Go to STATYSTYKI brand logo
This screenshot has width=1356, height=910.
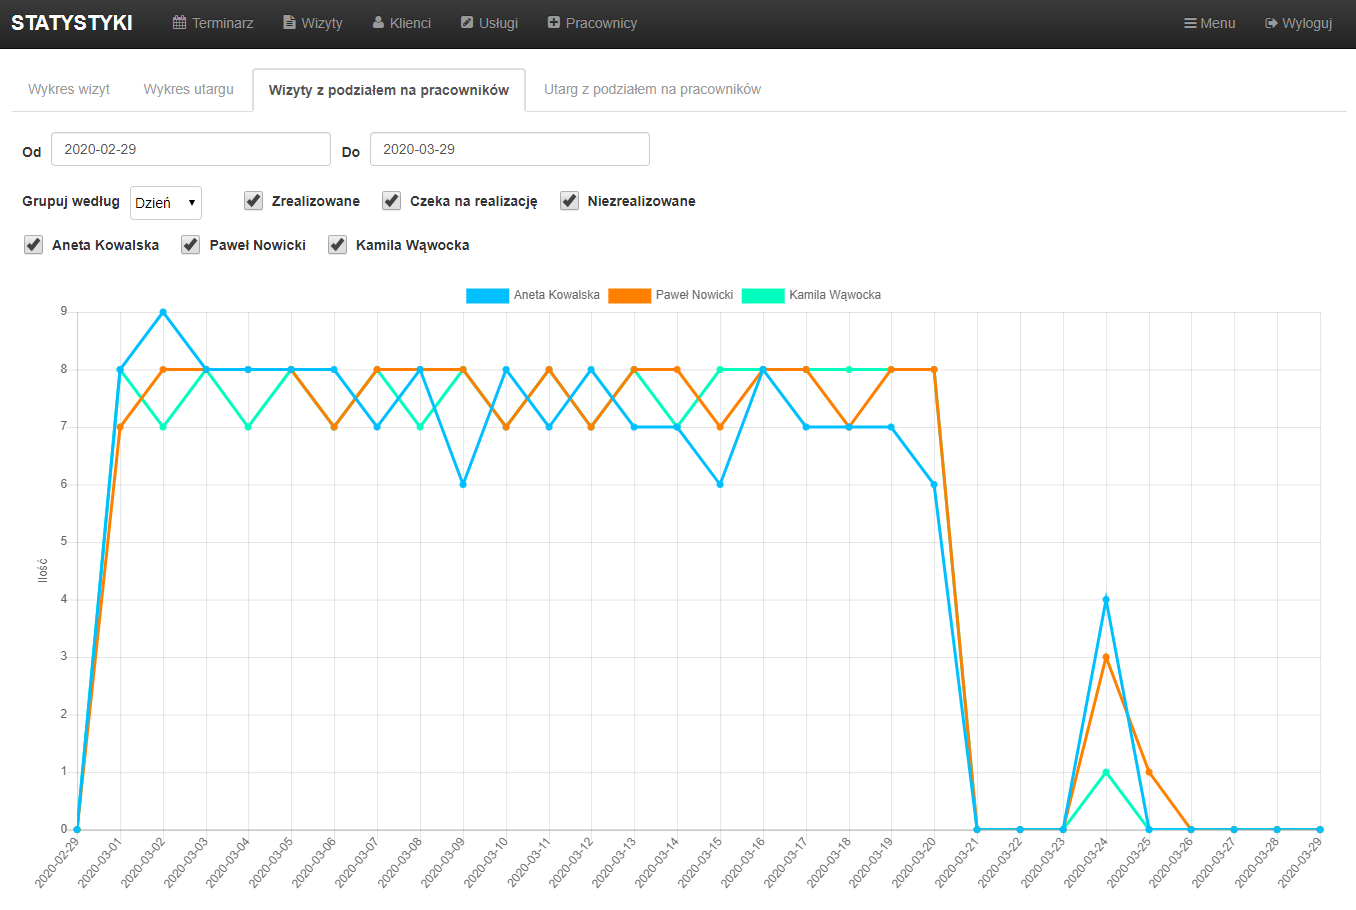point(72,23)
